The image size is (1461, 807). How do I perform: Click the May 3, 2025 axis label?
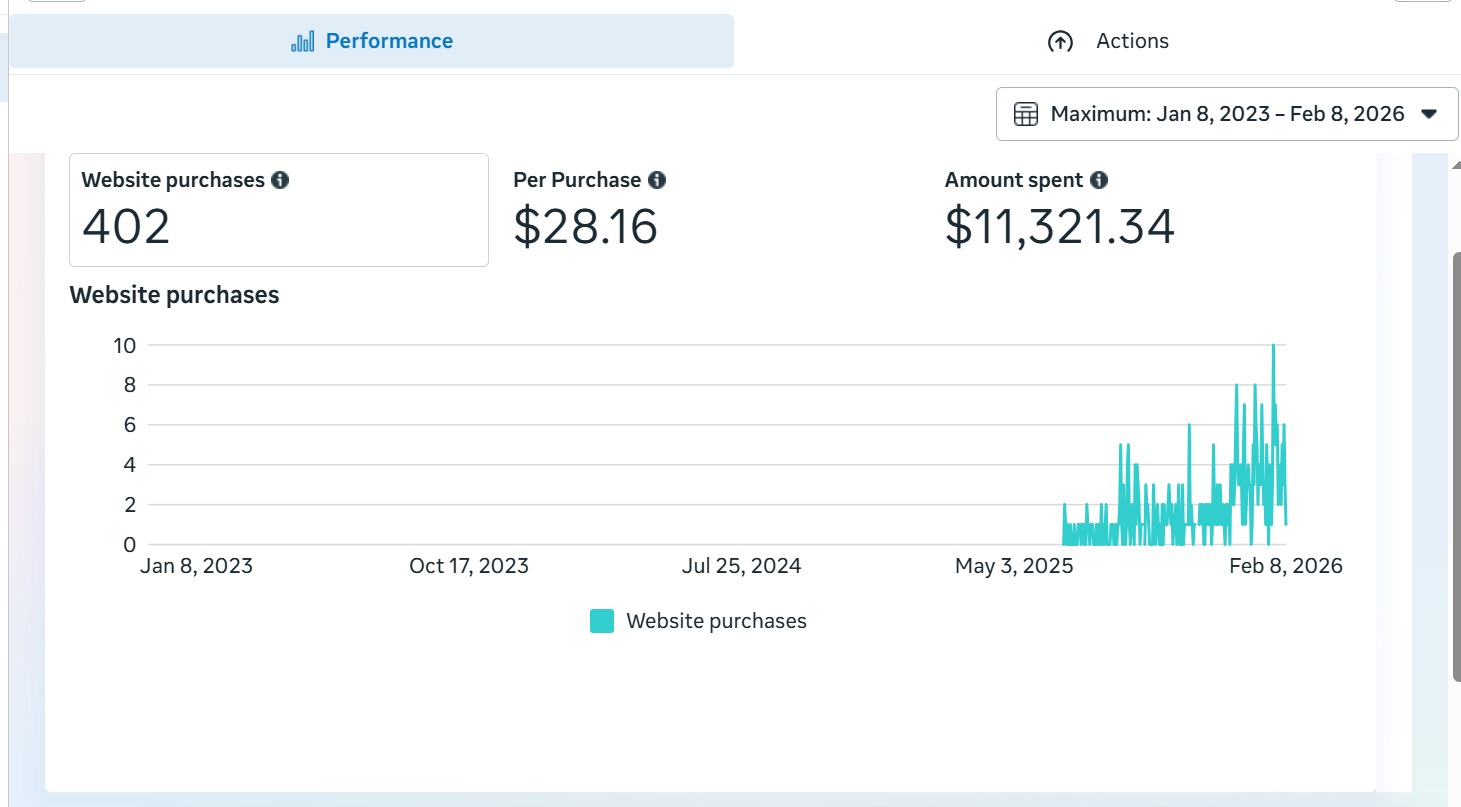click(x=1013, y=566)
